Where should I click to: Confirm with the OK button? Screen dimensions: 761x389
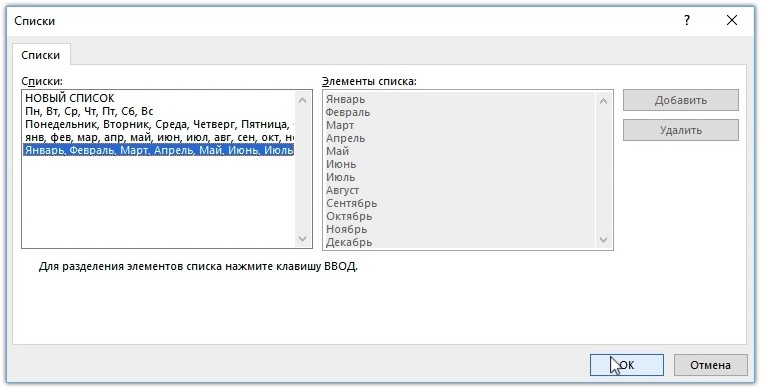point(627,365)
